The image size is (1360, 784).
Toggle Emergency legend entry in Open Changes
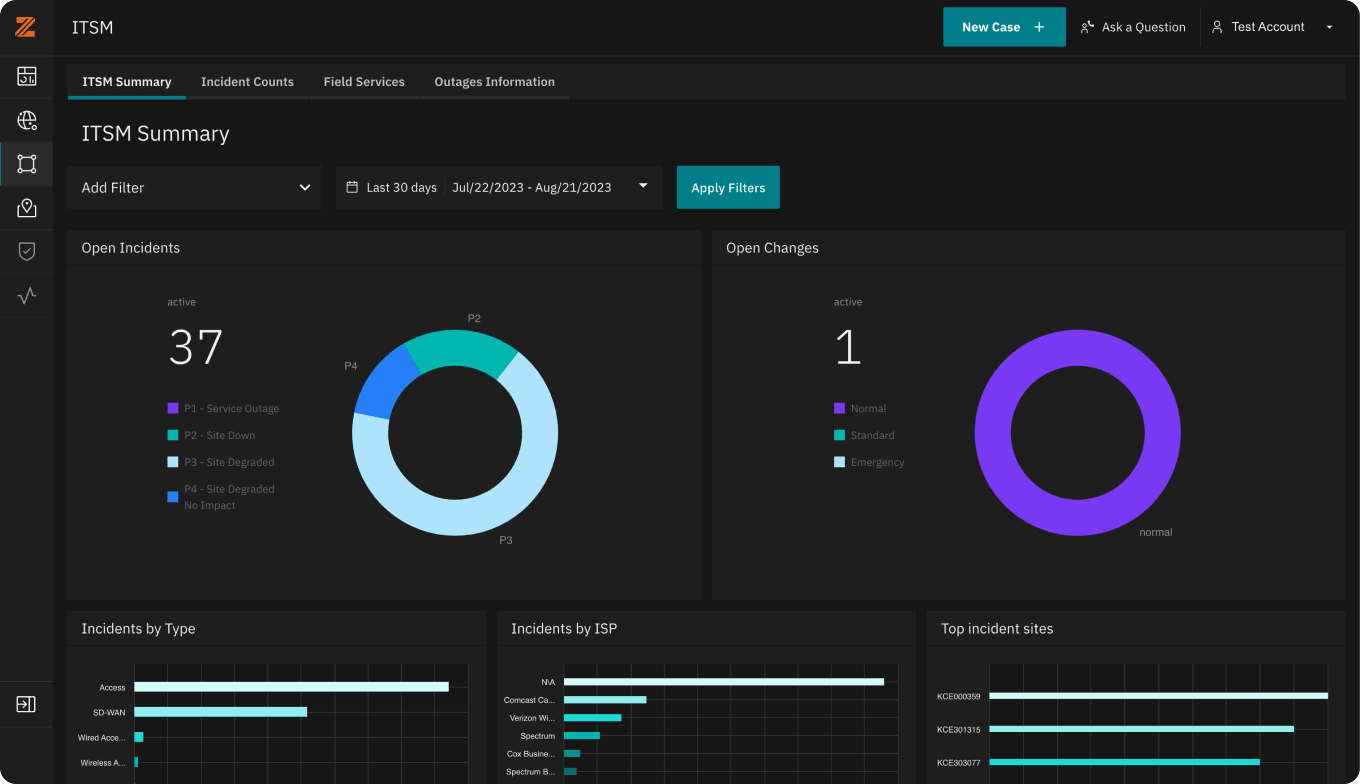point(869,462)
